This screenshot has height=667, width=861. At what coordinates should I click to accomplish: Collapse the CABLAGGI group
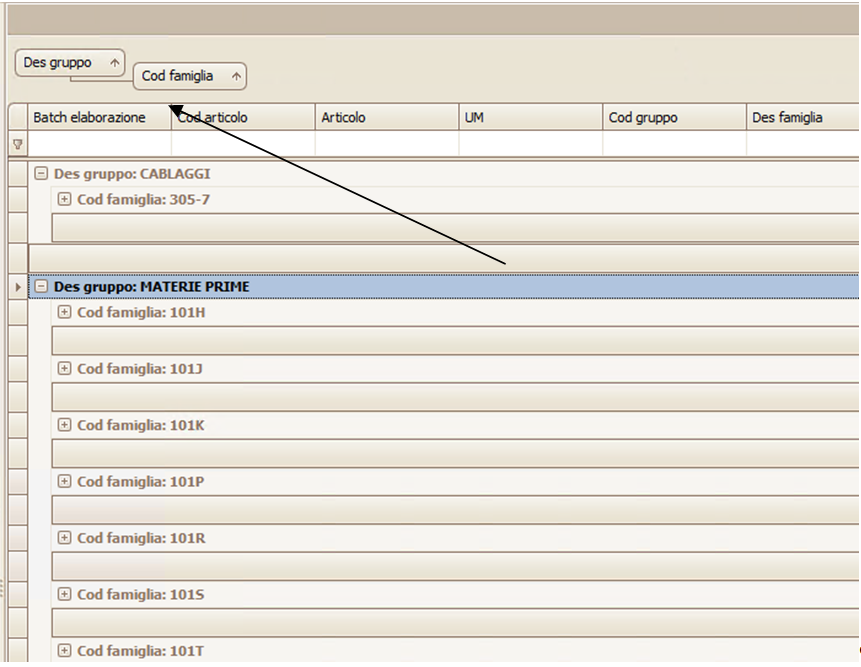(42, 173)
